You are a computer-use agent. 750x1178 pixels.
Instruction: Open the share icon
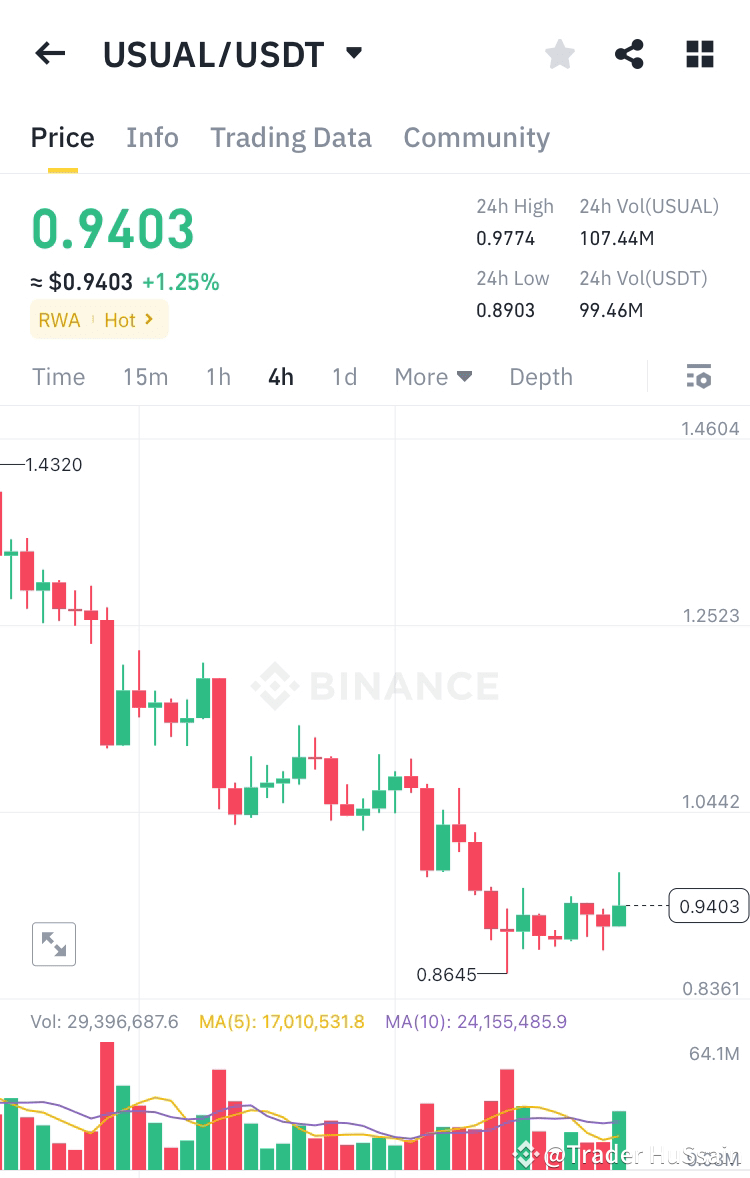click(x=628, y=54)
